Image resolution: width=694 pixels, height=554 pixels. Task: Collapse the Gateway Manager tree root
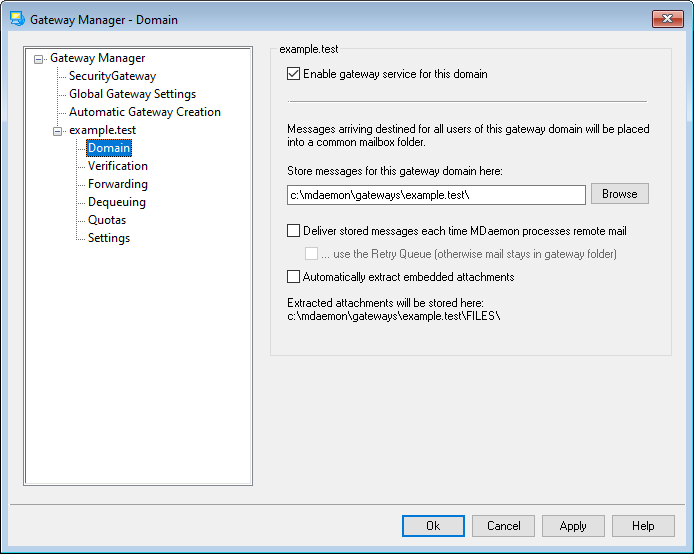(39, 59)
